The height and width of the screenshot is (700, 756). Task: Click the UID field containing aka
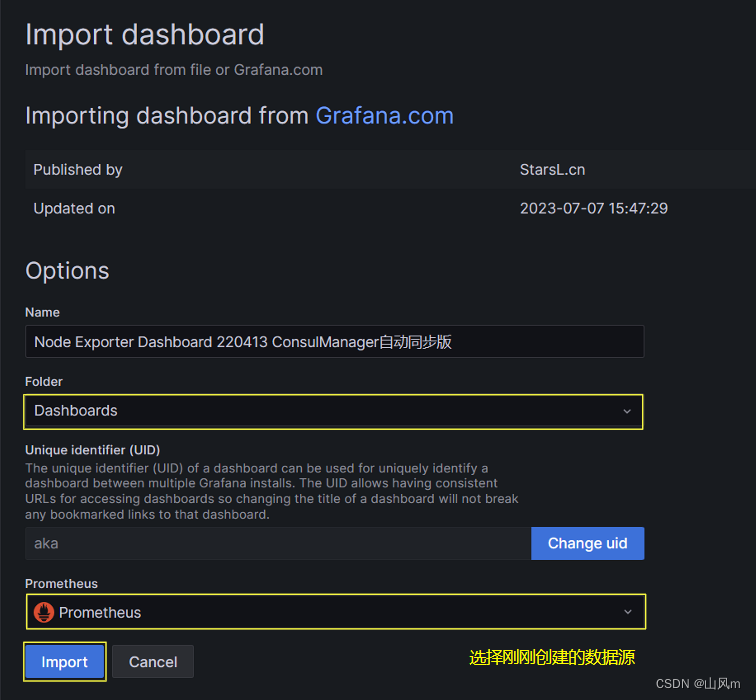coord(278,543)
